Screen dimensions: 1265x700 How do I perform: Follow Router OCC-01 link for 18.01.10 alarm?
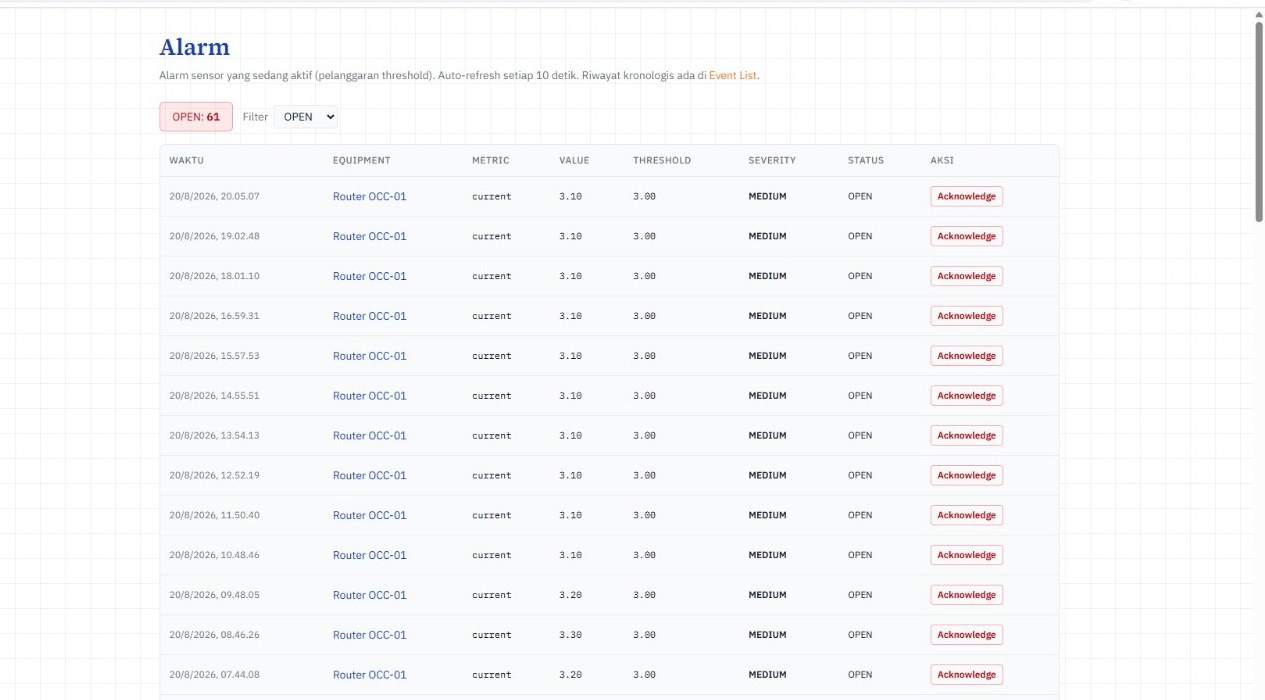tap(370, 276)
